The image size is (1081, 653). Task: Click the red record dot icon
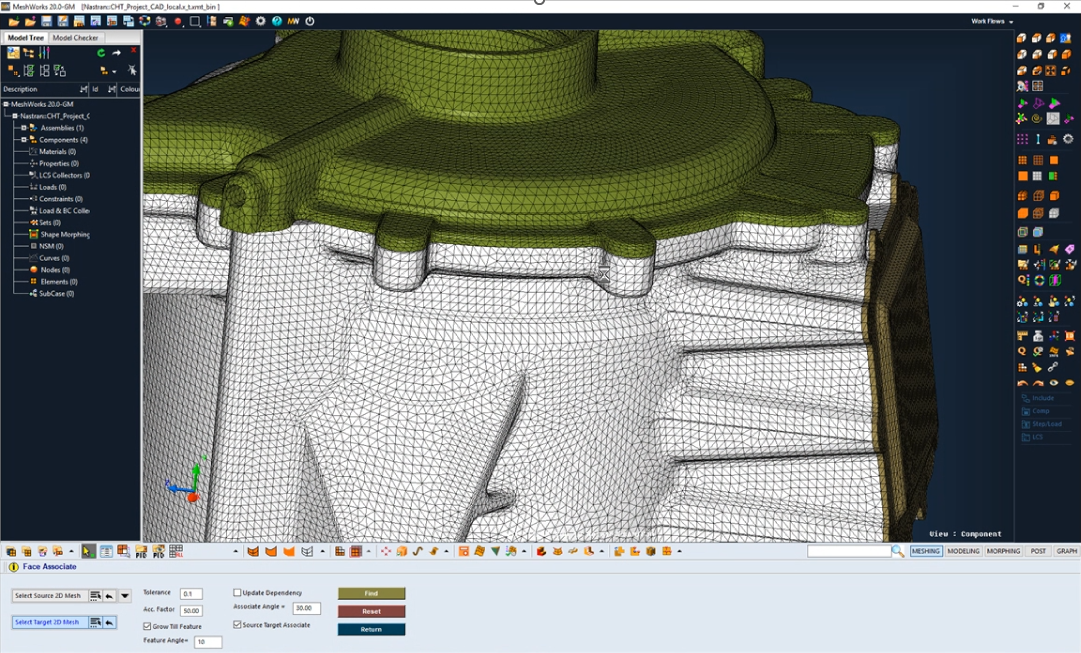pyautogui.click(x=178, y=21)
